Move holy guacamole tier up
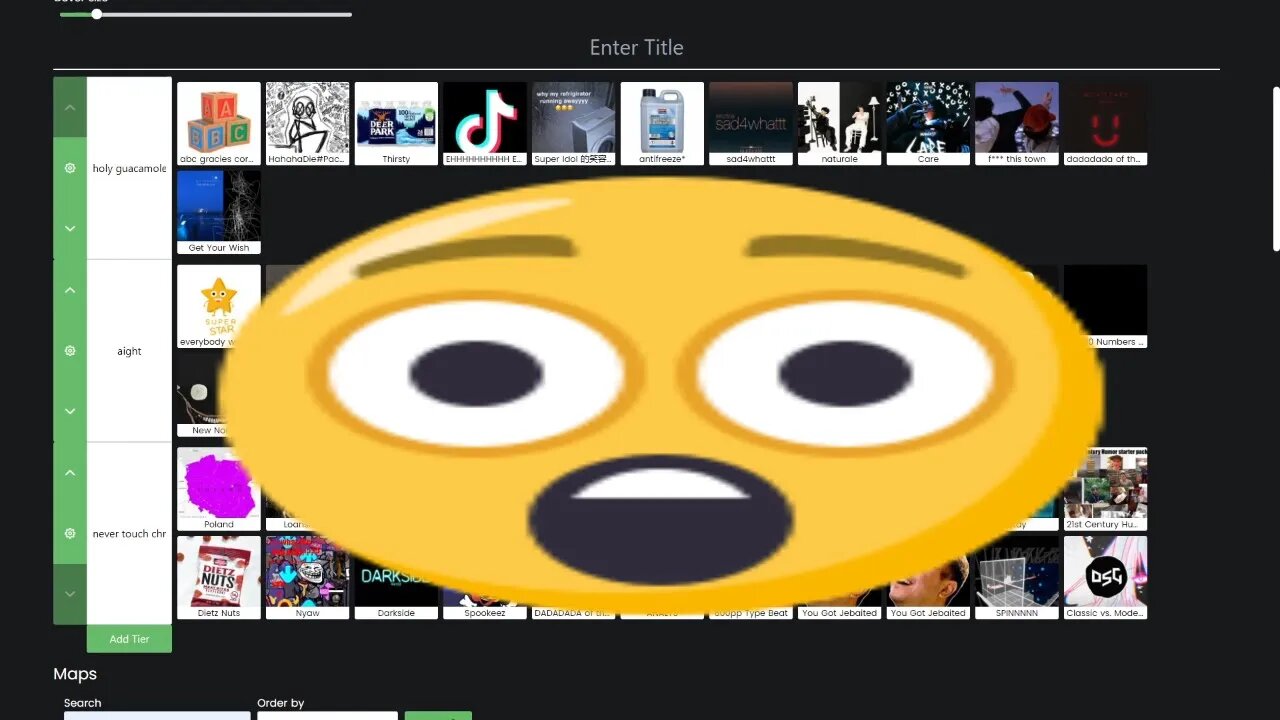Screen dimensions: 1280x720 70,107
